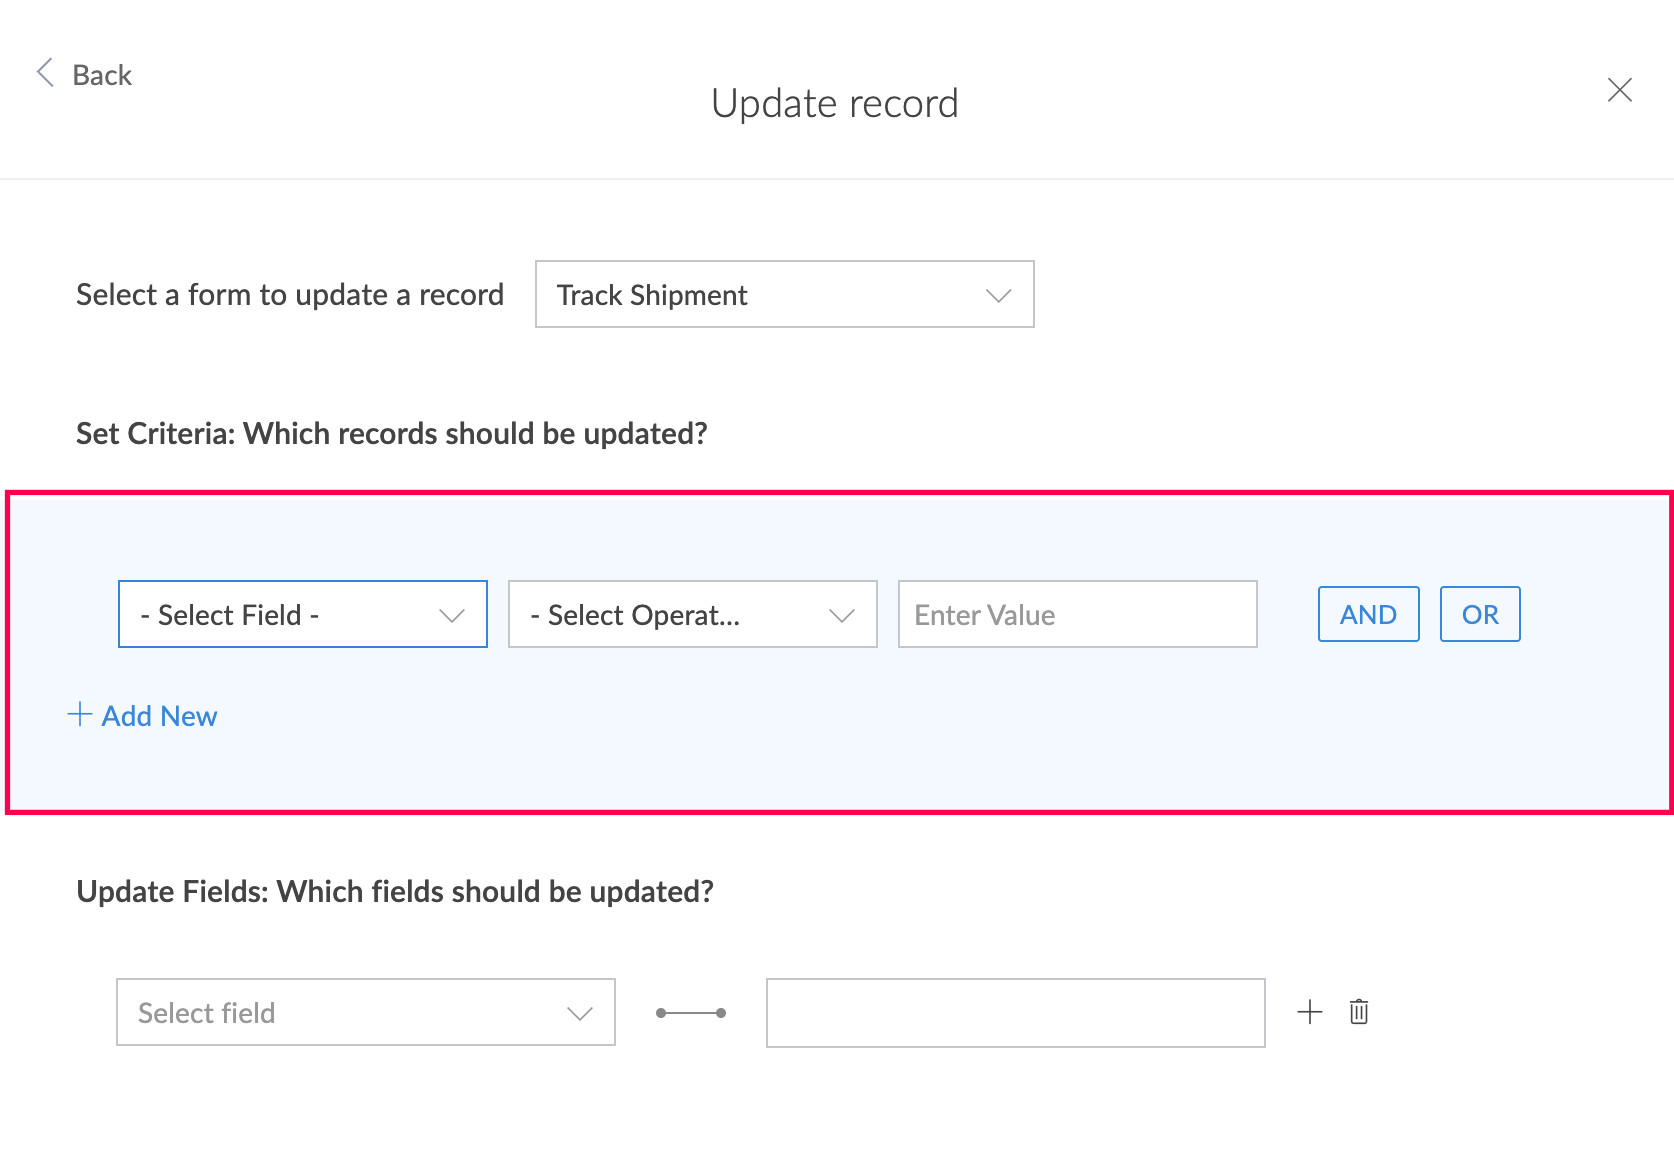The height and width of the screenshot is (1160, 1674).
Task: Click the plus icon beside update field row
Action: tap(1309, 1012)
